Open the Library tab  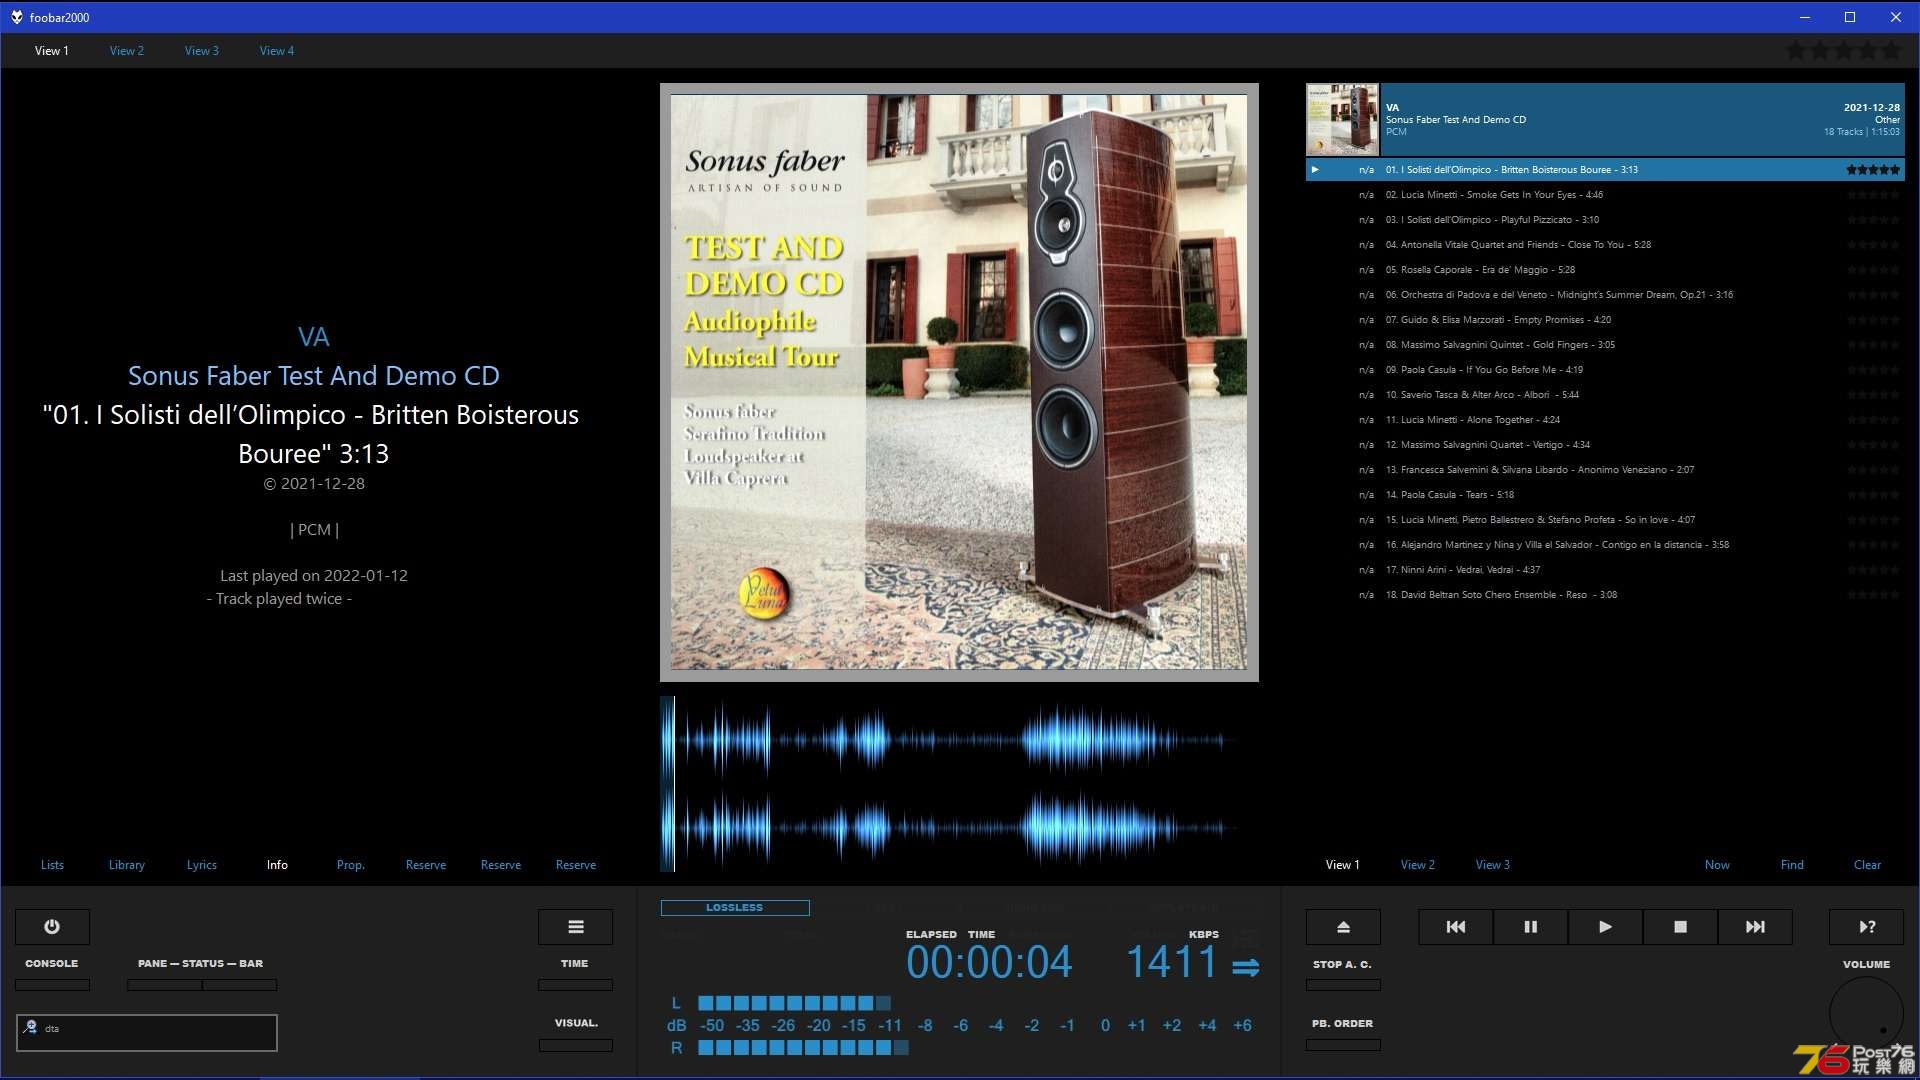click(x=127, y=865)
